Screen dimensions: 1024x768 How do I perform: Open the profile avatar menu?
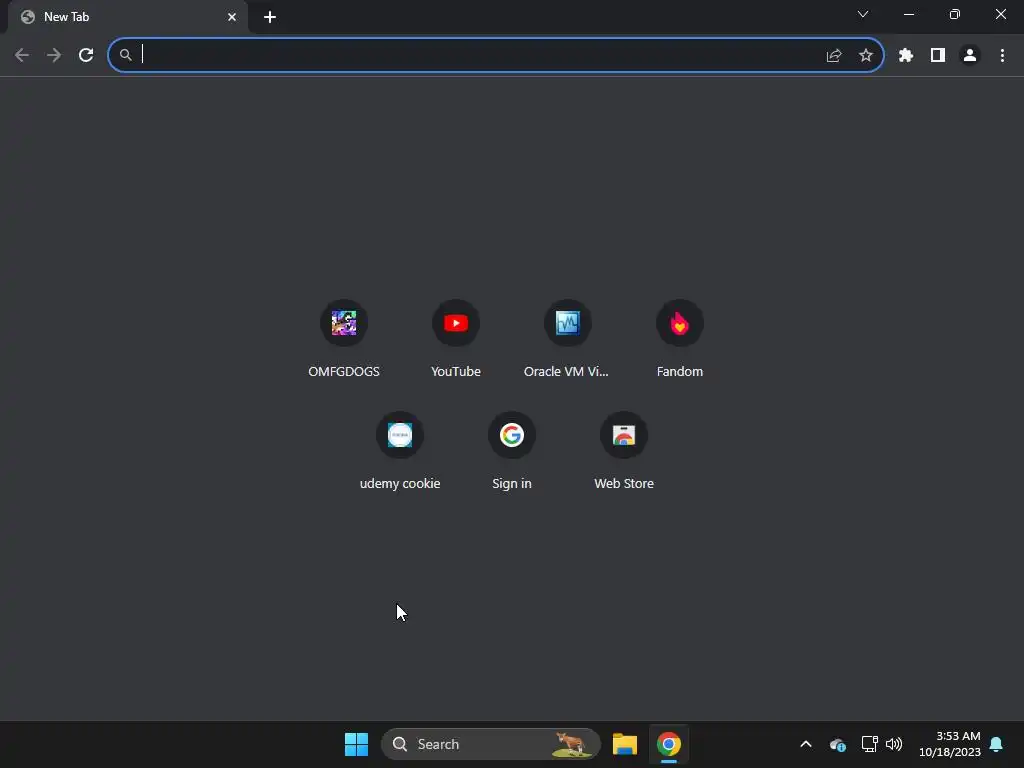(x=969, y=56)
